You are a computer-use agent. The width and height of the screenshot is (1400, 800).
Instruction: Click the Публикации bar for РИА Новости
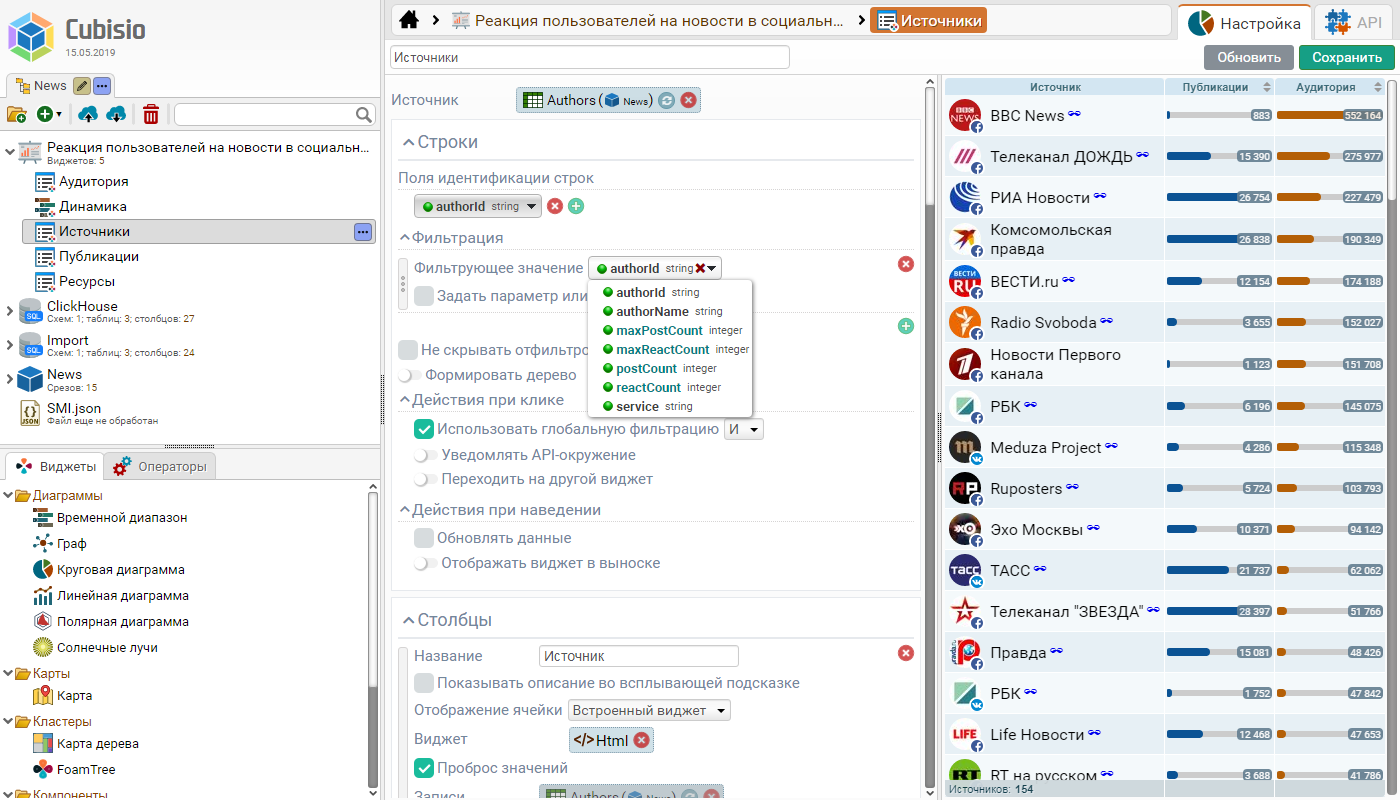(1219, 198)
